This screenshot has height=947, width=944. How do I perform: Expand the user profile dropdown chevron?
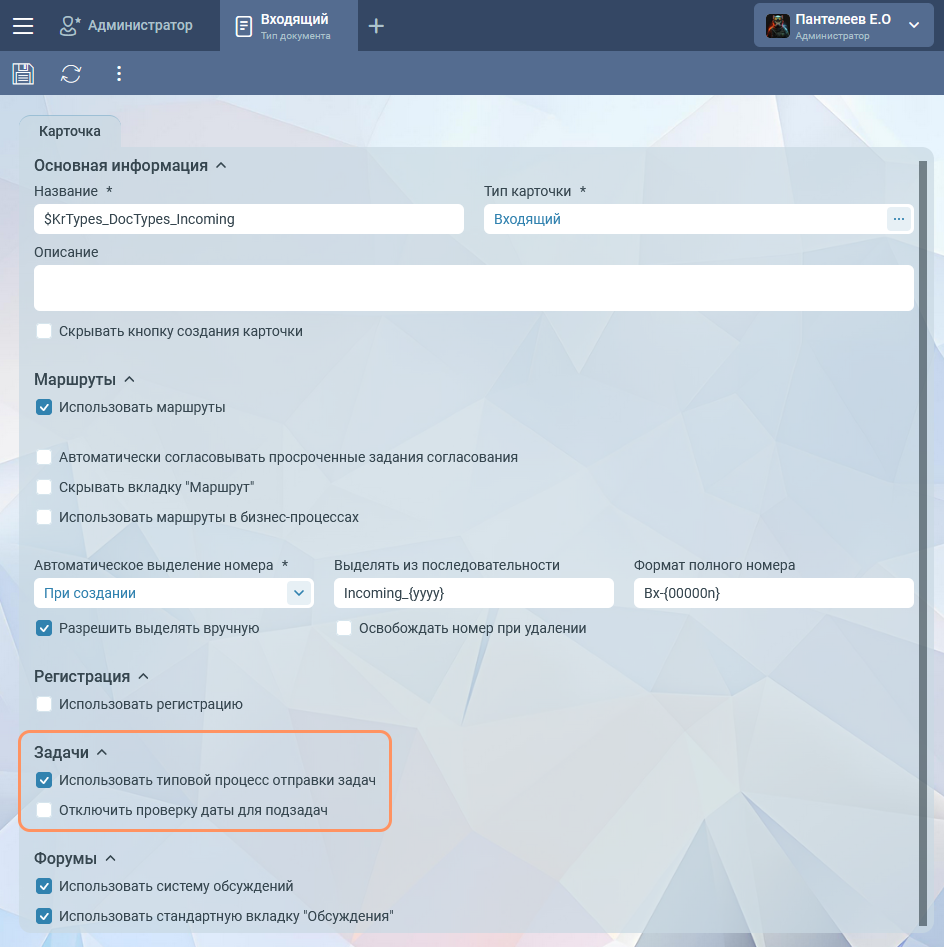coord(913,26)
